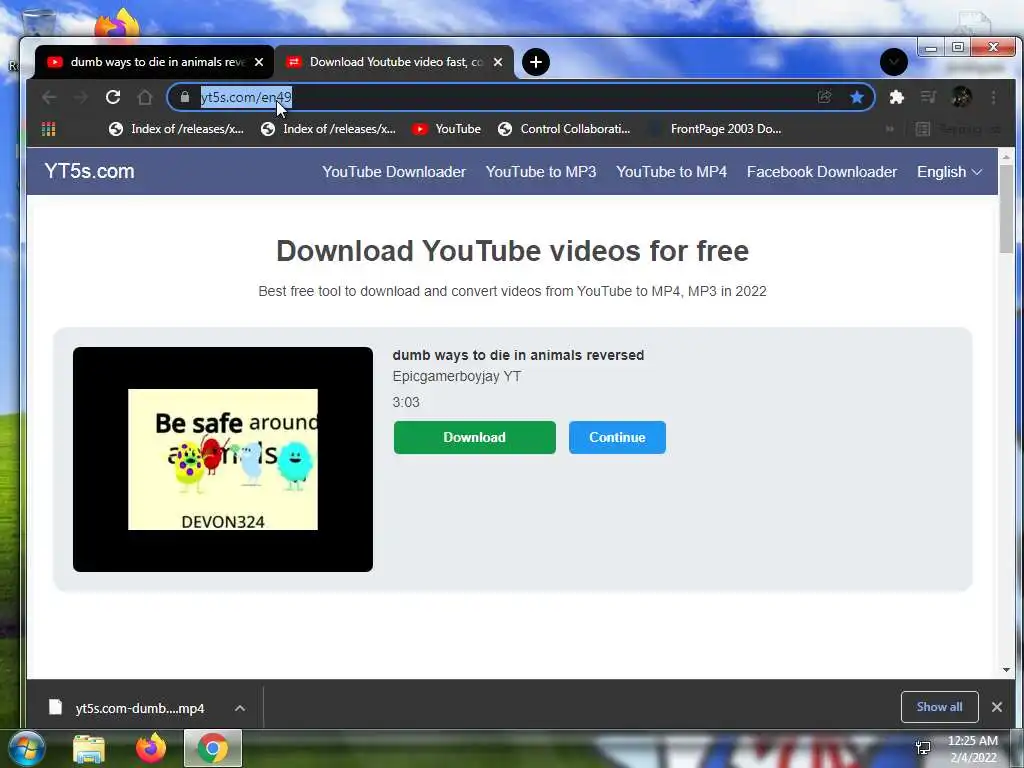The width and height of the screenshot is (1024, 768).
Task: Click the channel name 'Epicgamerboyjay YT'
Action: pyautogui.click(x=456, y=376)
